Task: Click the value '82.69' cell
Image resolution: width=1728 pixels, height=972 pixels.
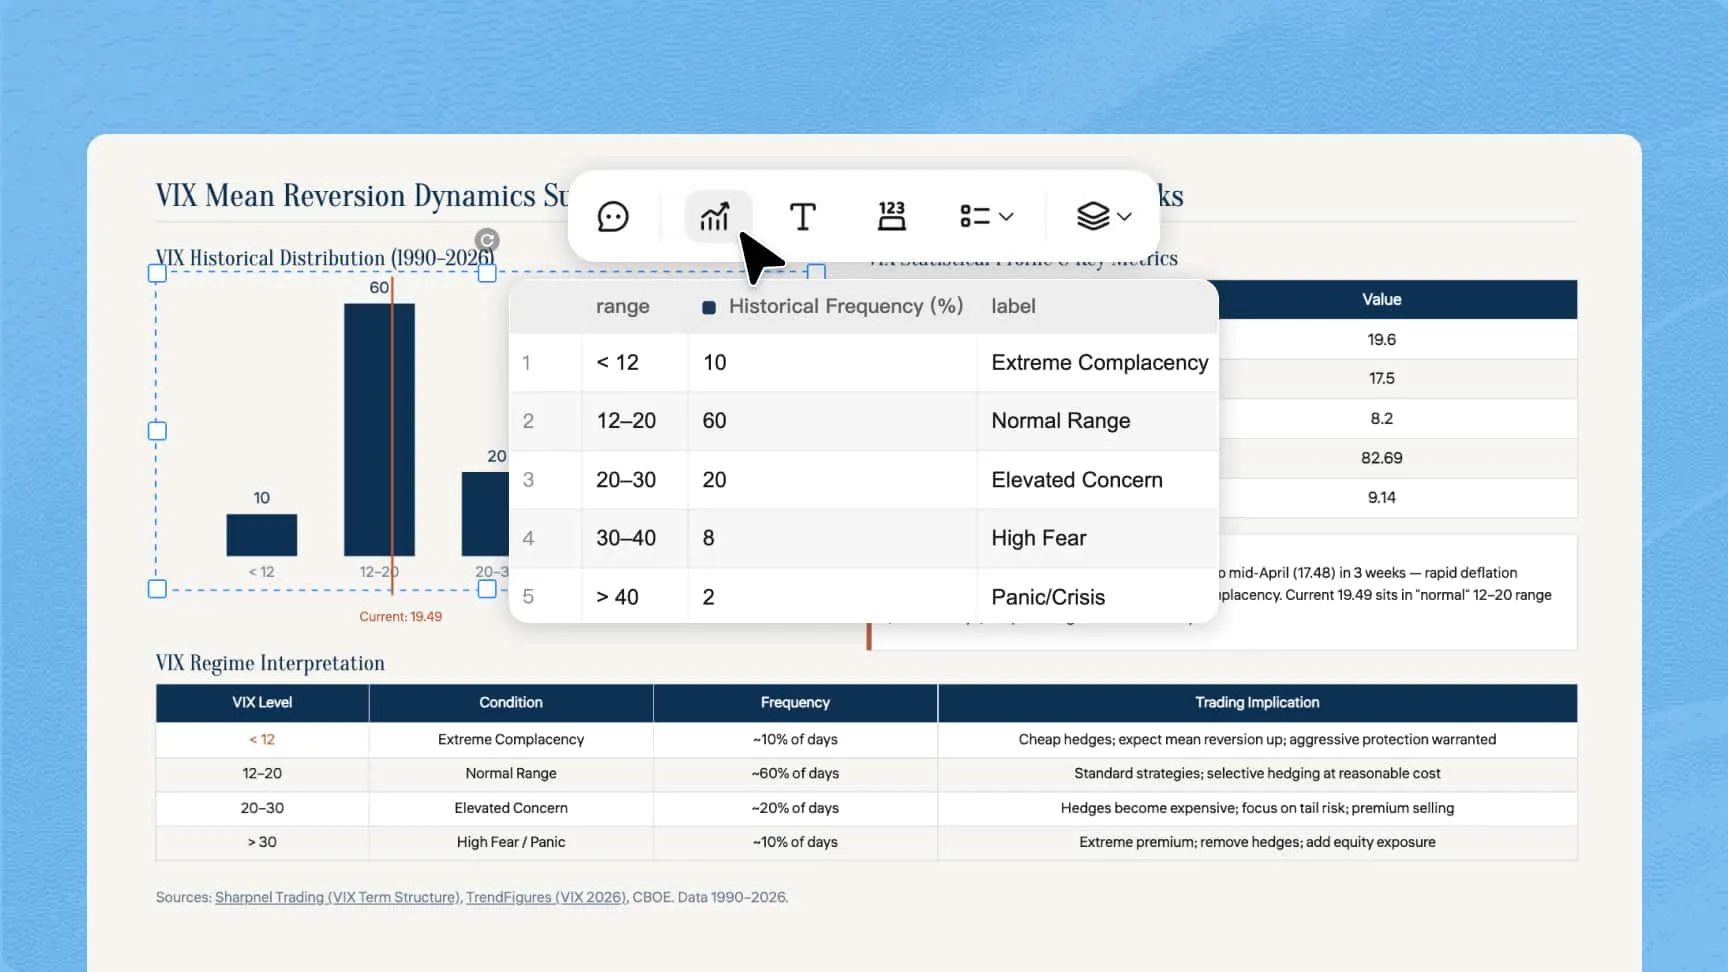Action: click(1381, 458)
